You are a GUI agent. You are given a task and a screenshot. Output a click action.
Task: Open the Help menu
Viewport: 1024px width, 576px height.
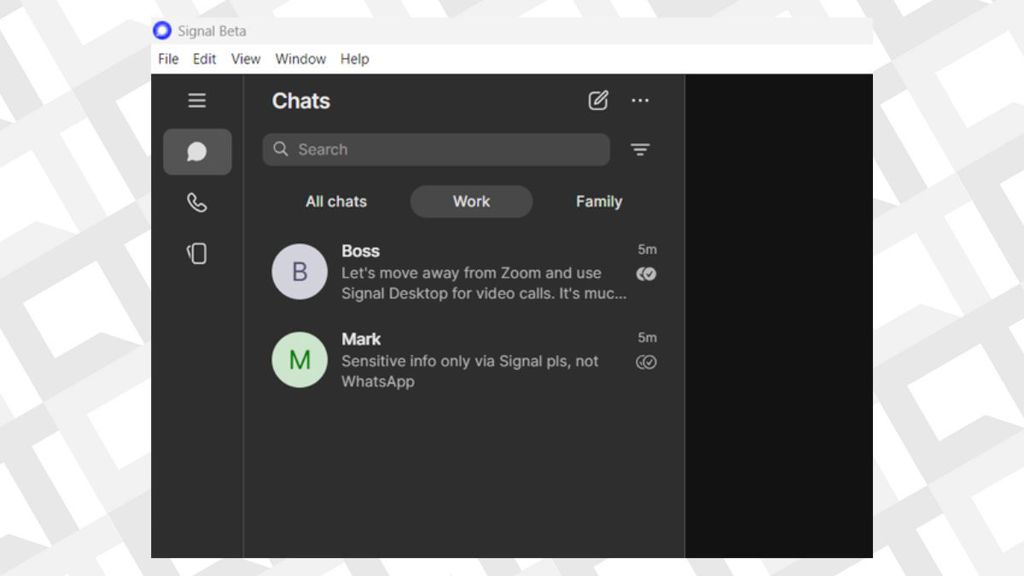coord(354,59)
